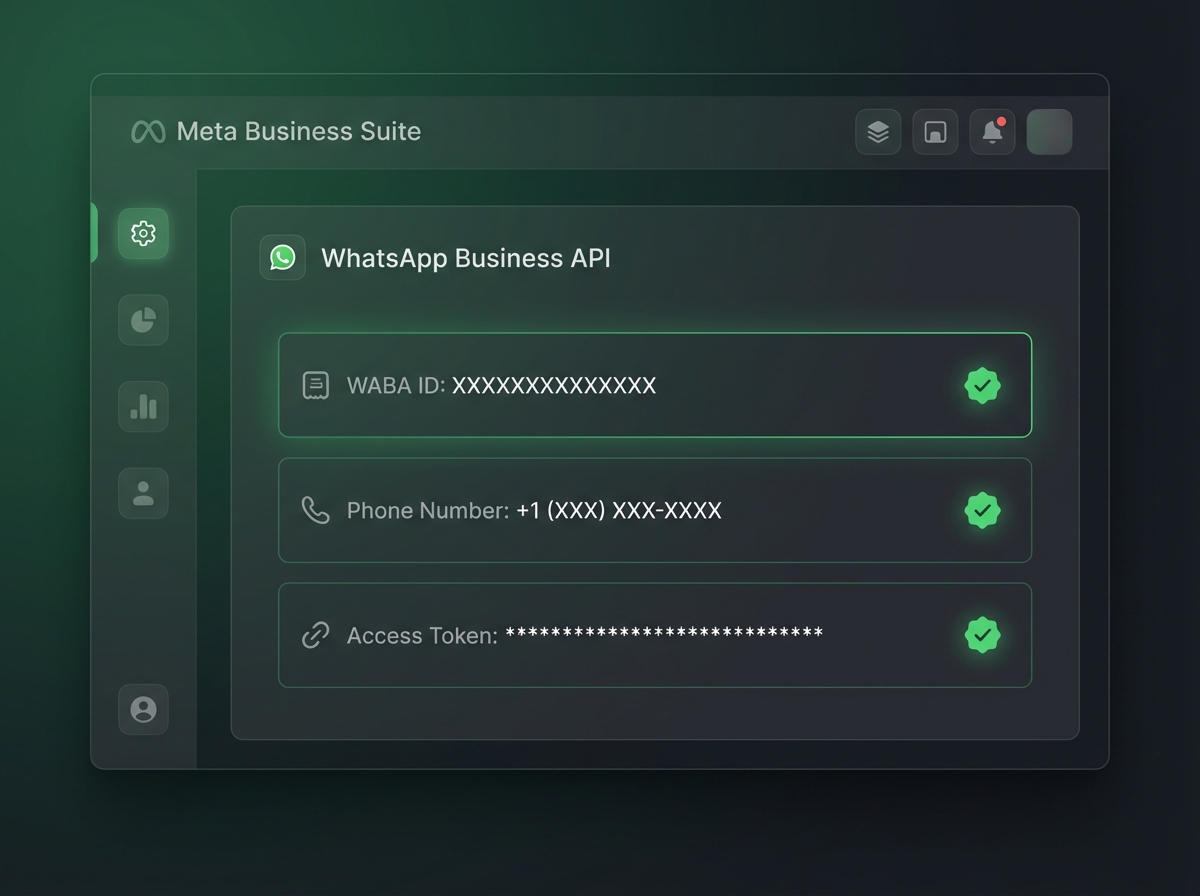Viewport: 1200px width, 896px height.
Task: Open the save/bookmark icon in the top bar
Action: click(x=935, y=131)
